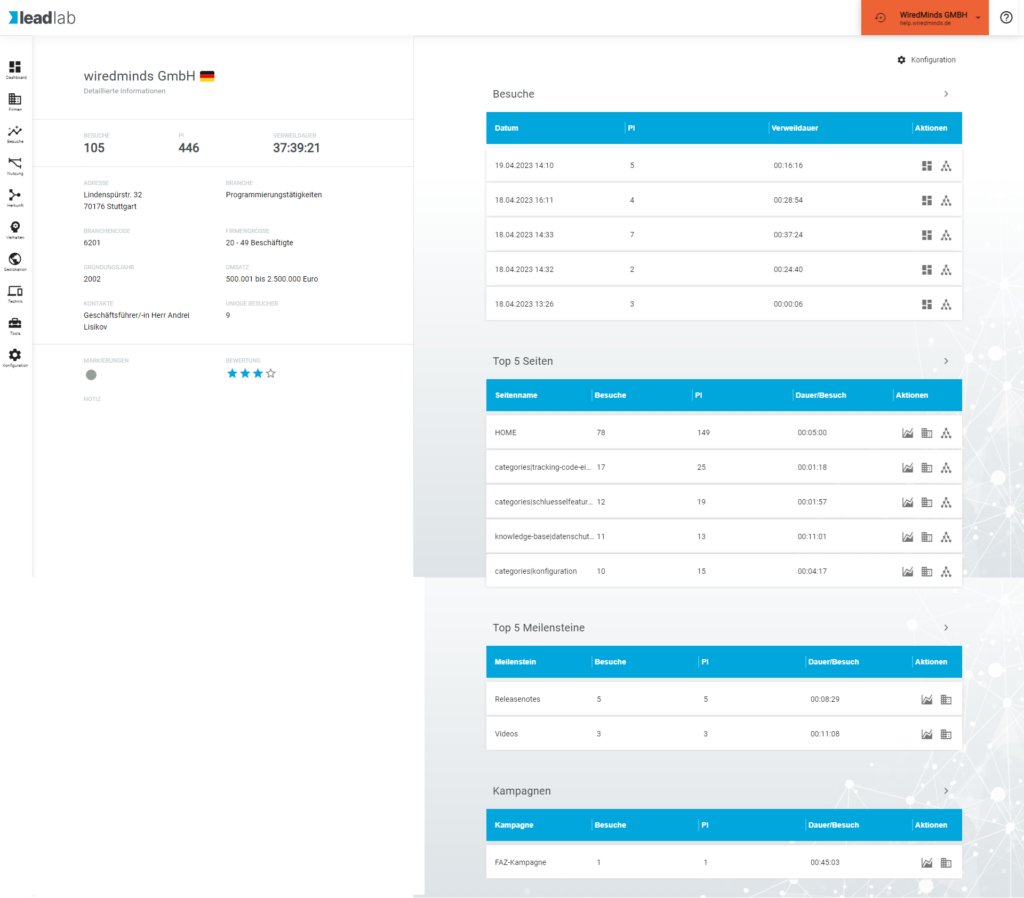Click the FAZ-Kampagne campaign name

point(520,862)
